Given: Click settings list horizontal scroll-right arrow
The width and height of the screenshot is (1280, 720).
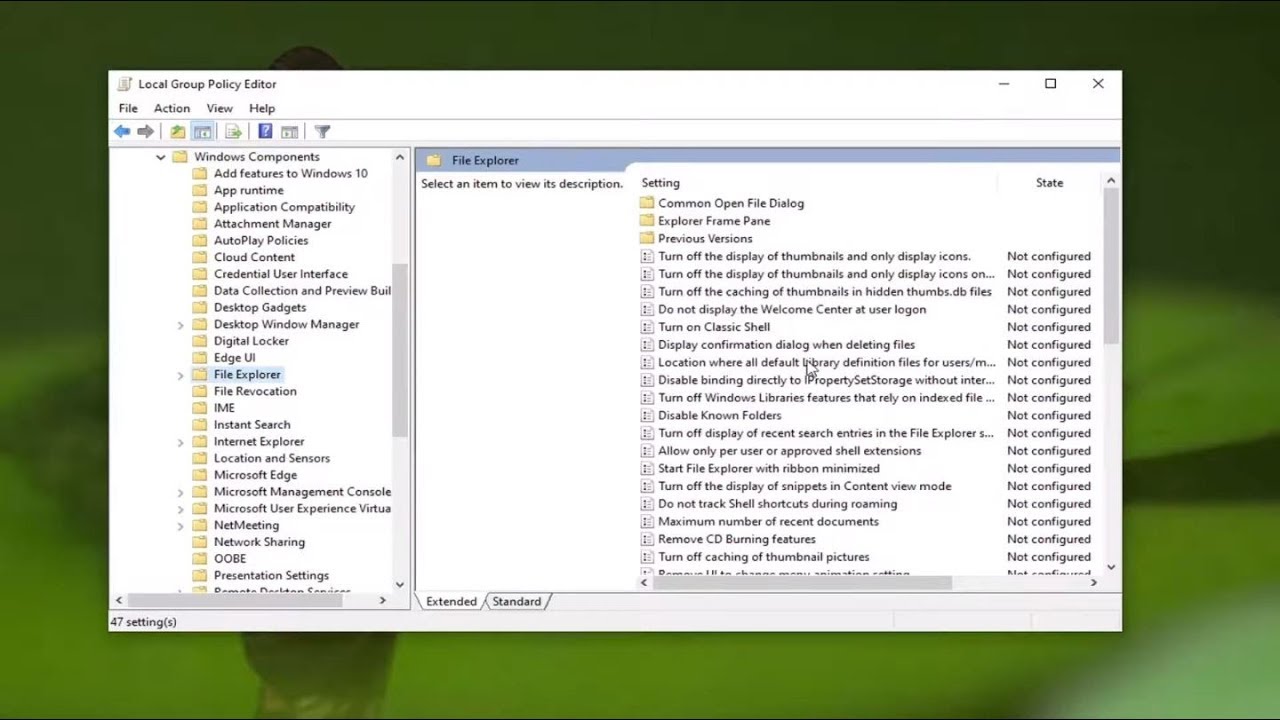Looking at the screenshot, I should 1093,582.
